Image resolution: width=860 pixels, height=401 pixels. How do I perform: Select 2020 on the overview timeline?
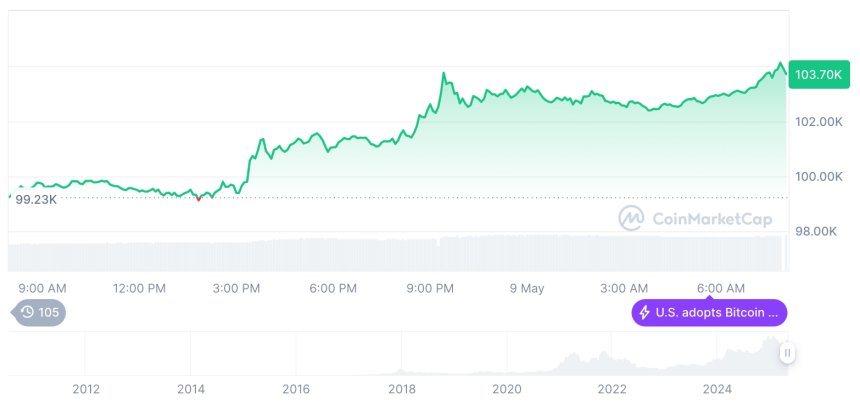pyautogui.click(x=507, y=388)
